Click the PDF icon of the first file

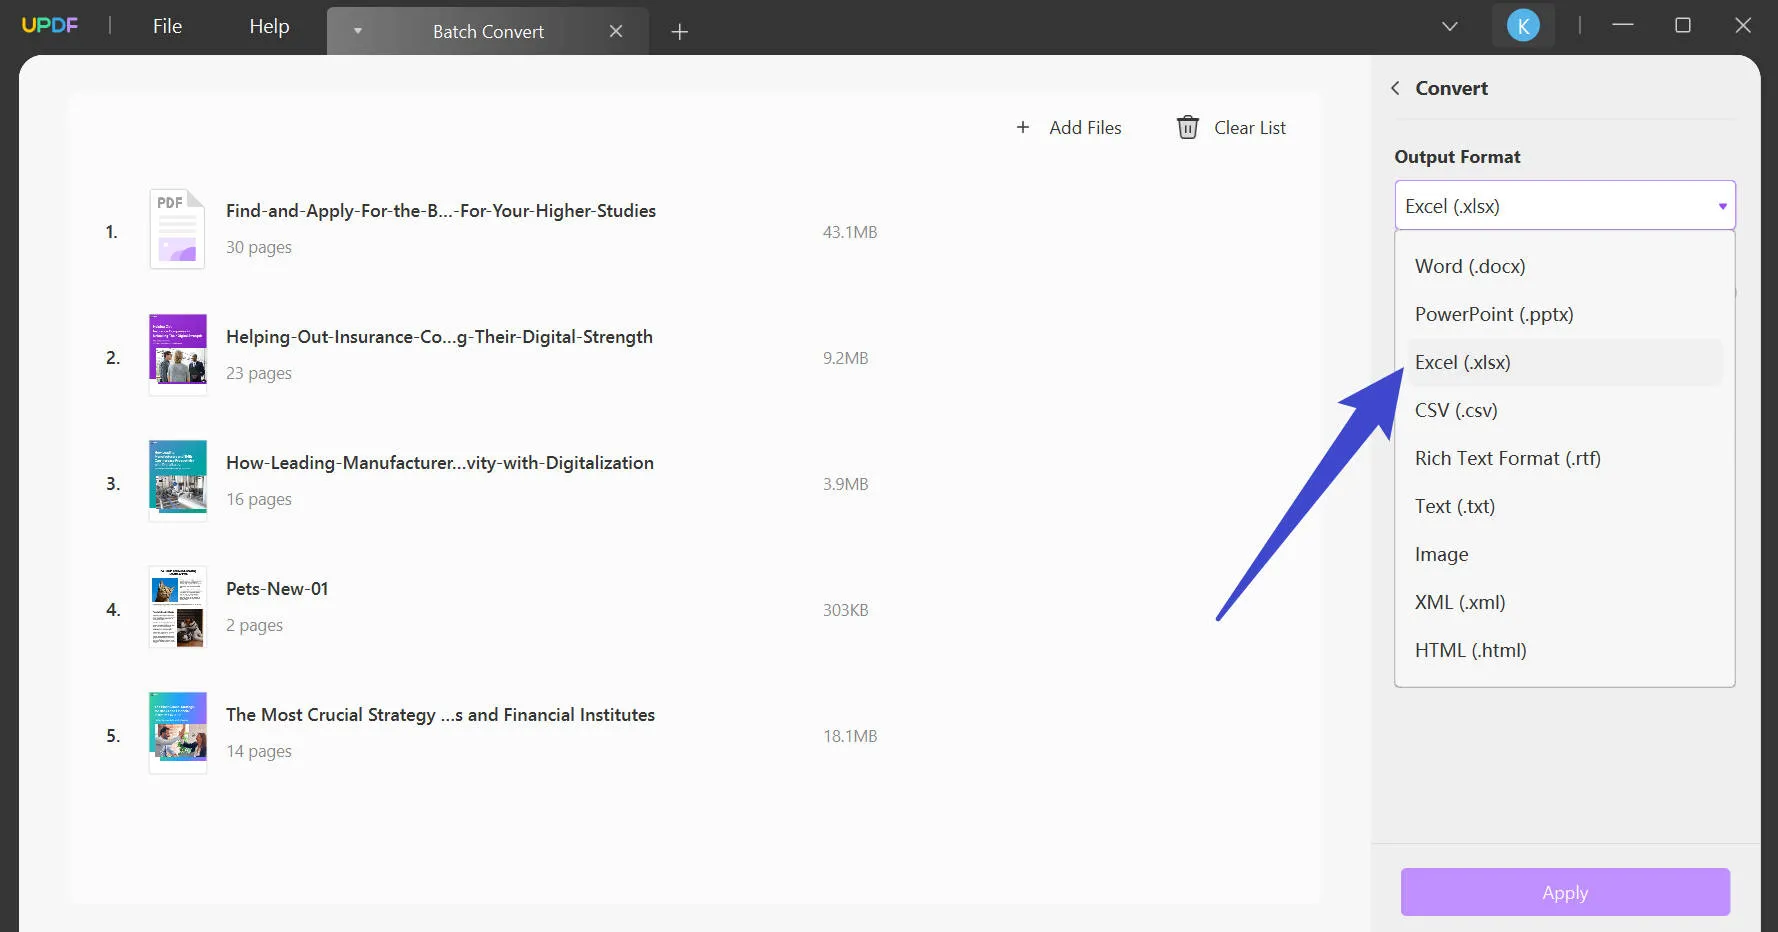pos(177,228)
